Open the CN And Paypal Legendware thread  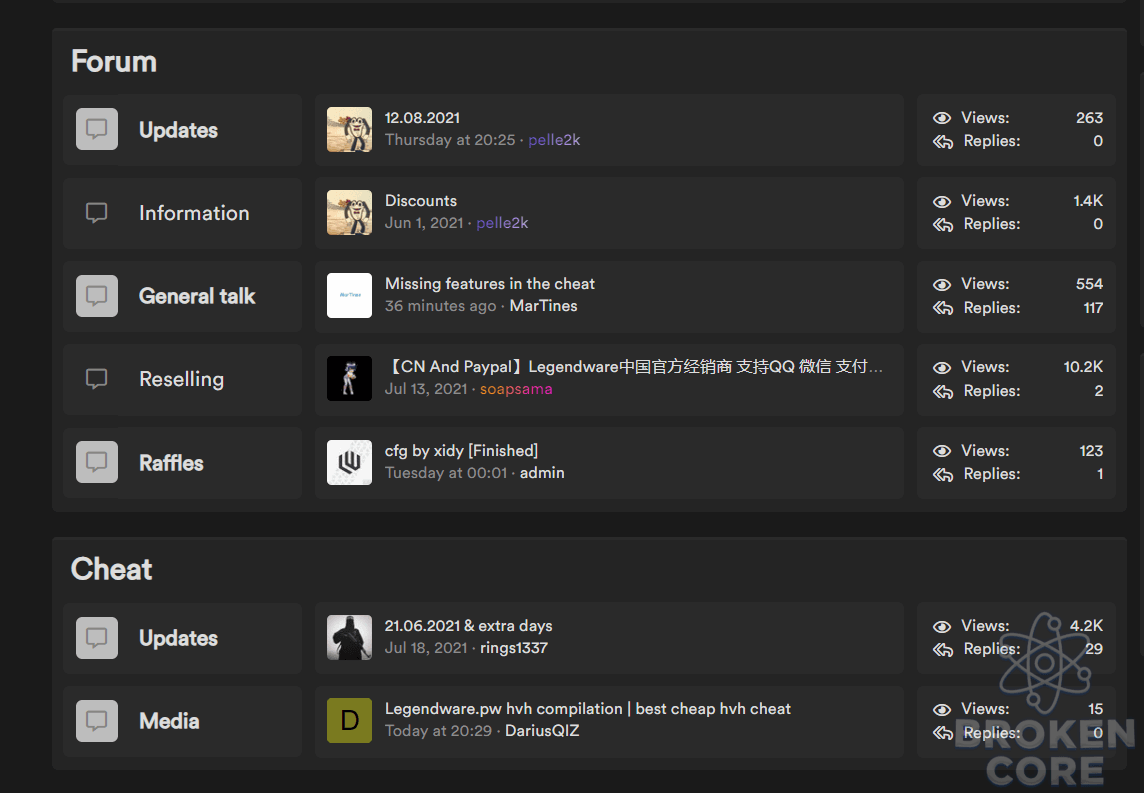634,367
